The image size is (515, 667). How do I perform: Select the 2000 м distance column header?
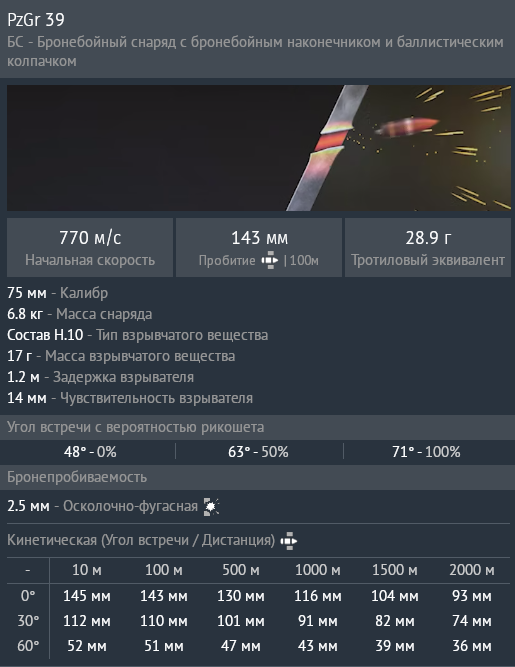click(x=472, y=570)
